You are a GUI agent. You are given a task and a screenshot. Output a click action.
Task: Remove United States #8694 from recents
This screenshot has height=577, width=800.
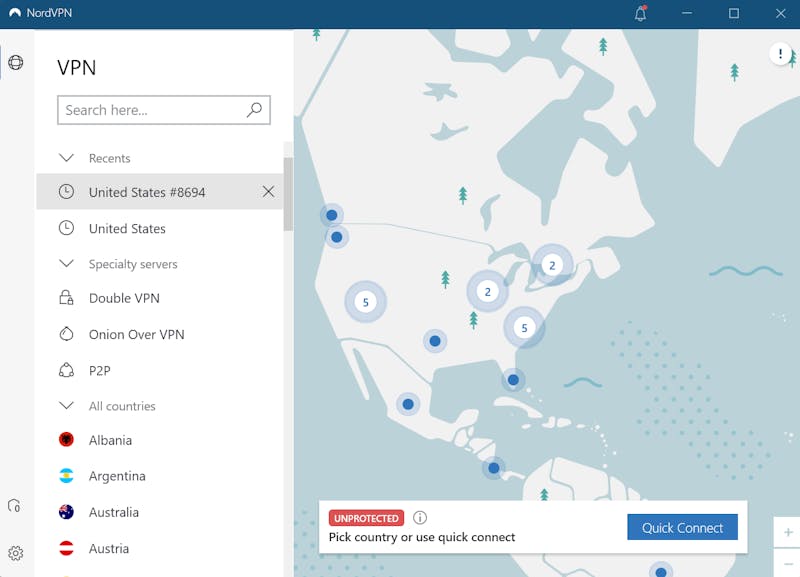point(268,192)
